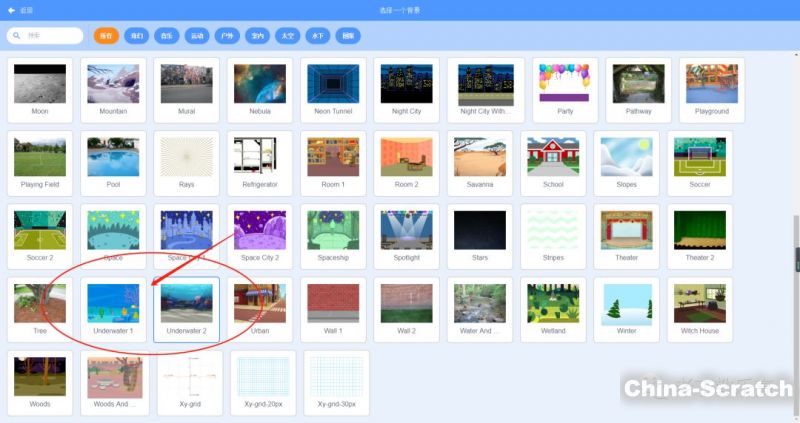Select the orange 所有 (All) category filter
This screenshot has height=423, width=800.
click(106, 36)
